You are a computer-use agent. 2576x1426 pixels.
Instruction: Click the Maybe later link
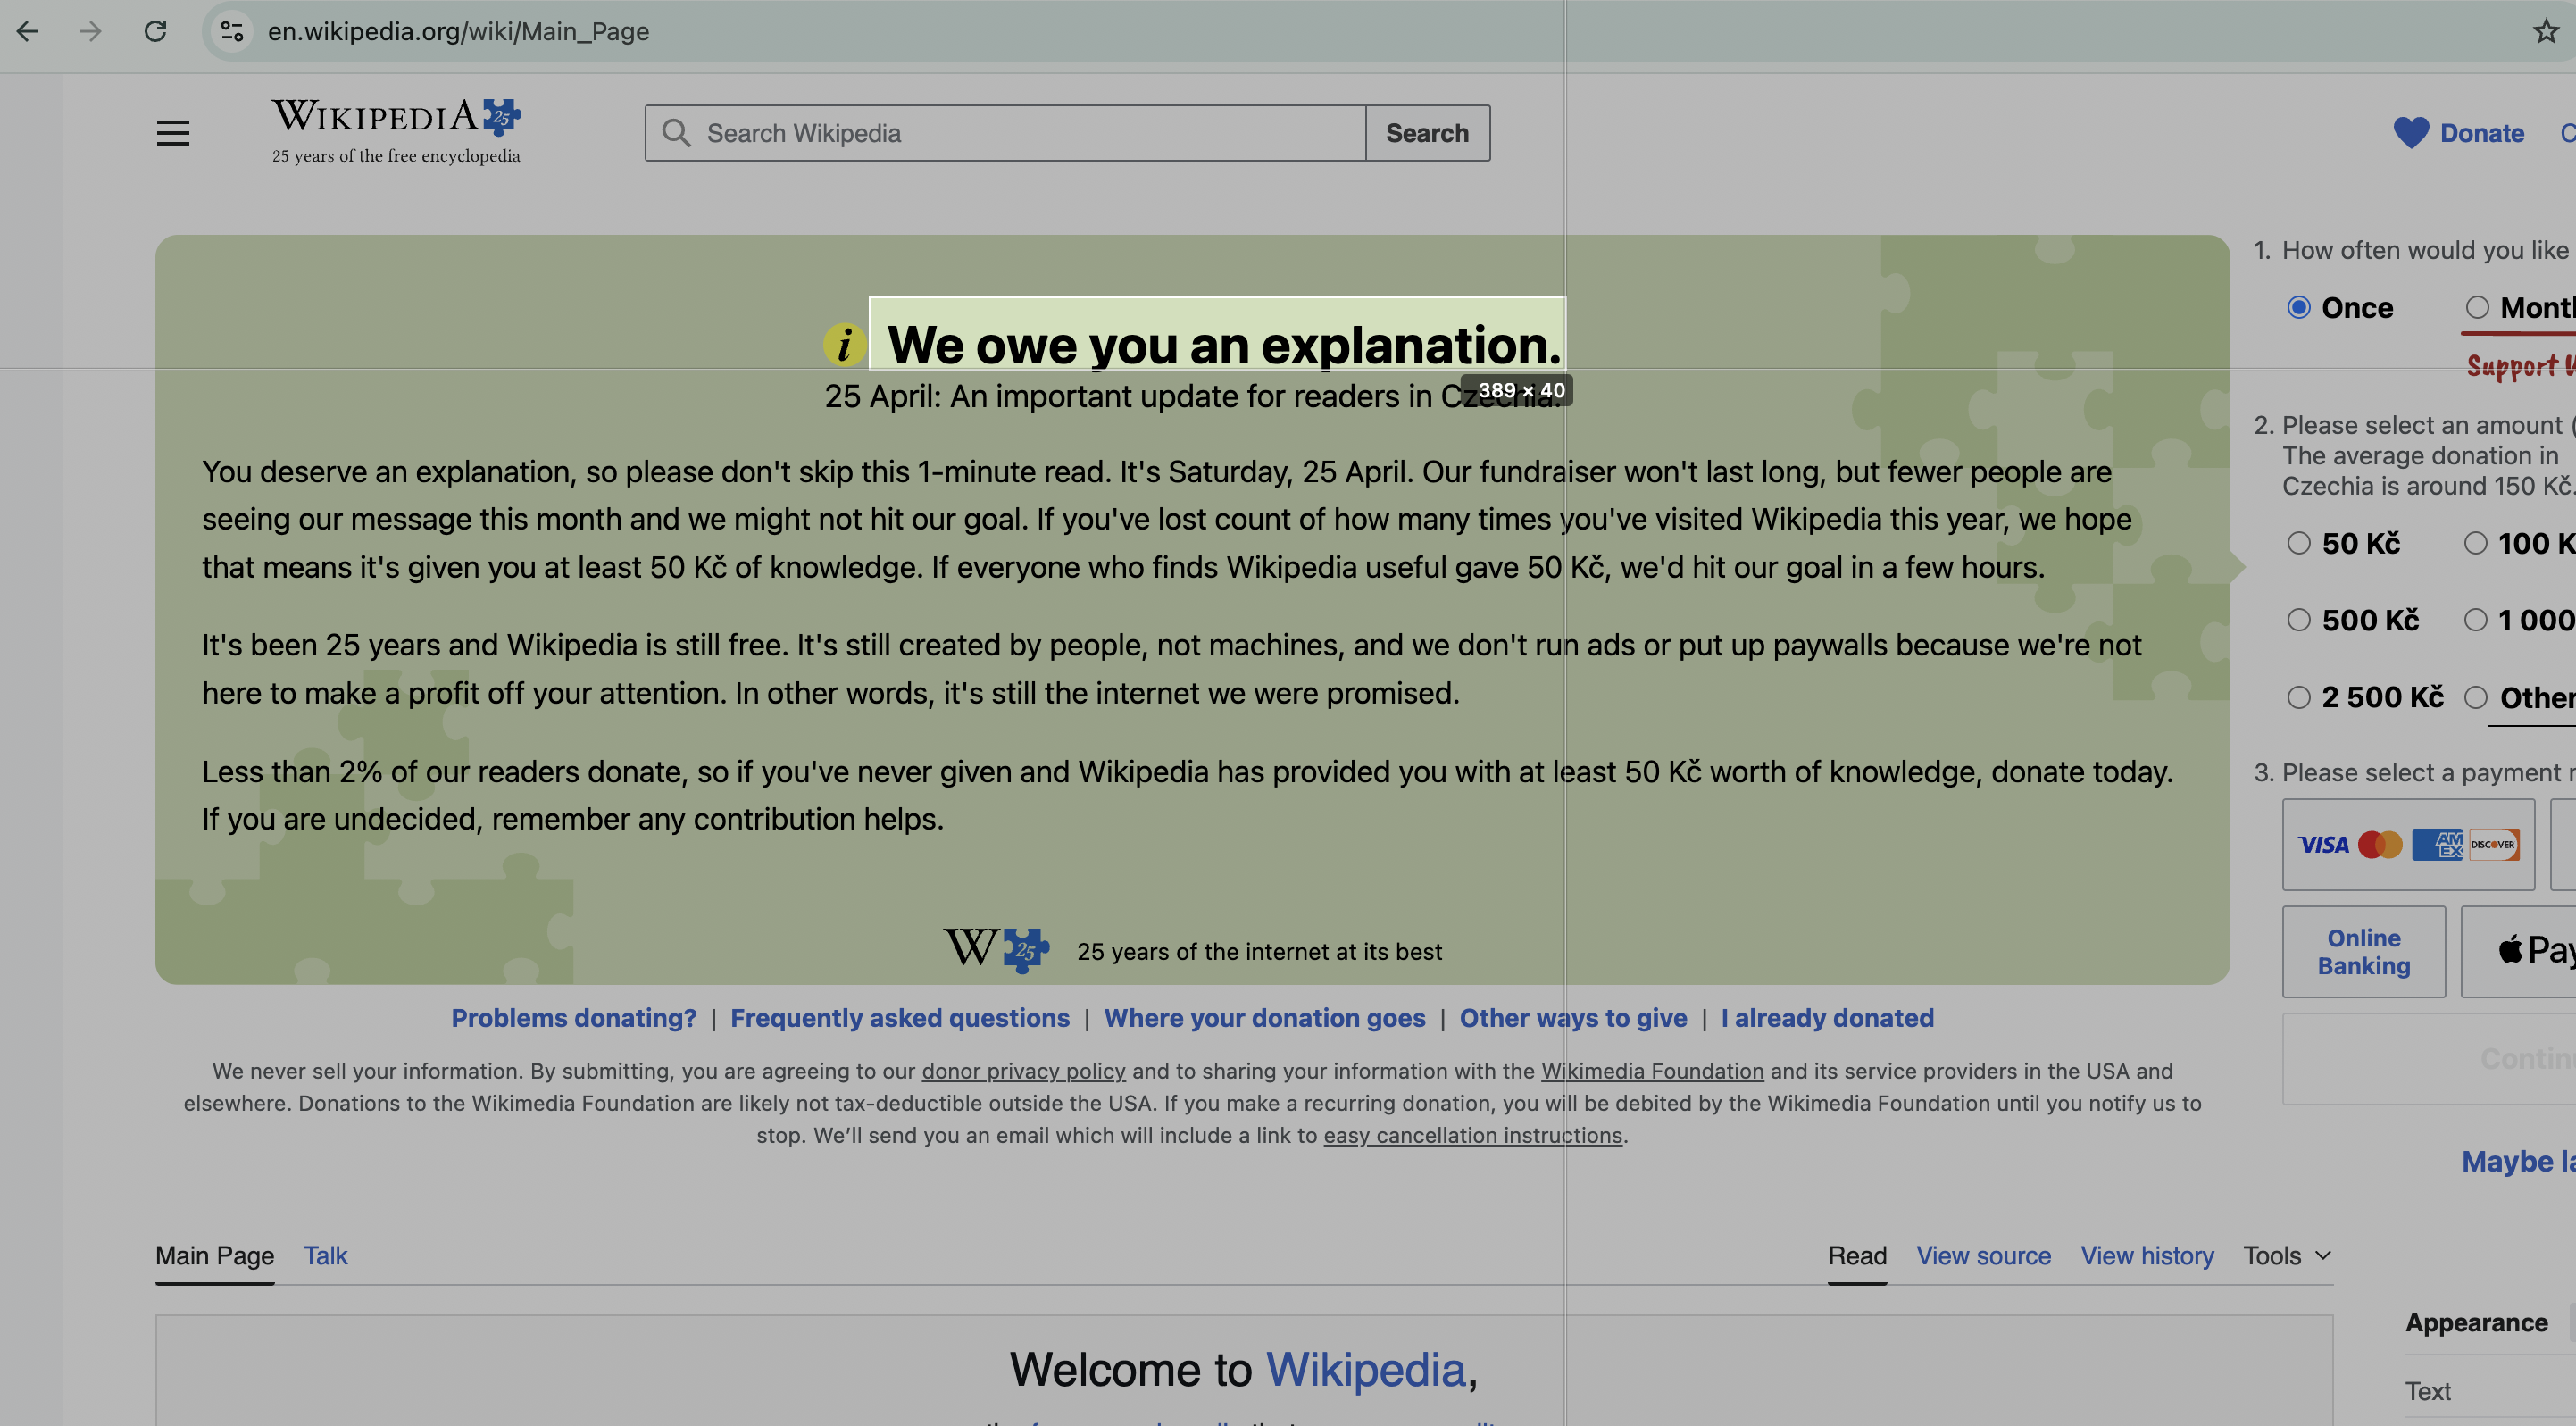pyautogui.click(x=2518, y=1161)
